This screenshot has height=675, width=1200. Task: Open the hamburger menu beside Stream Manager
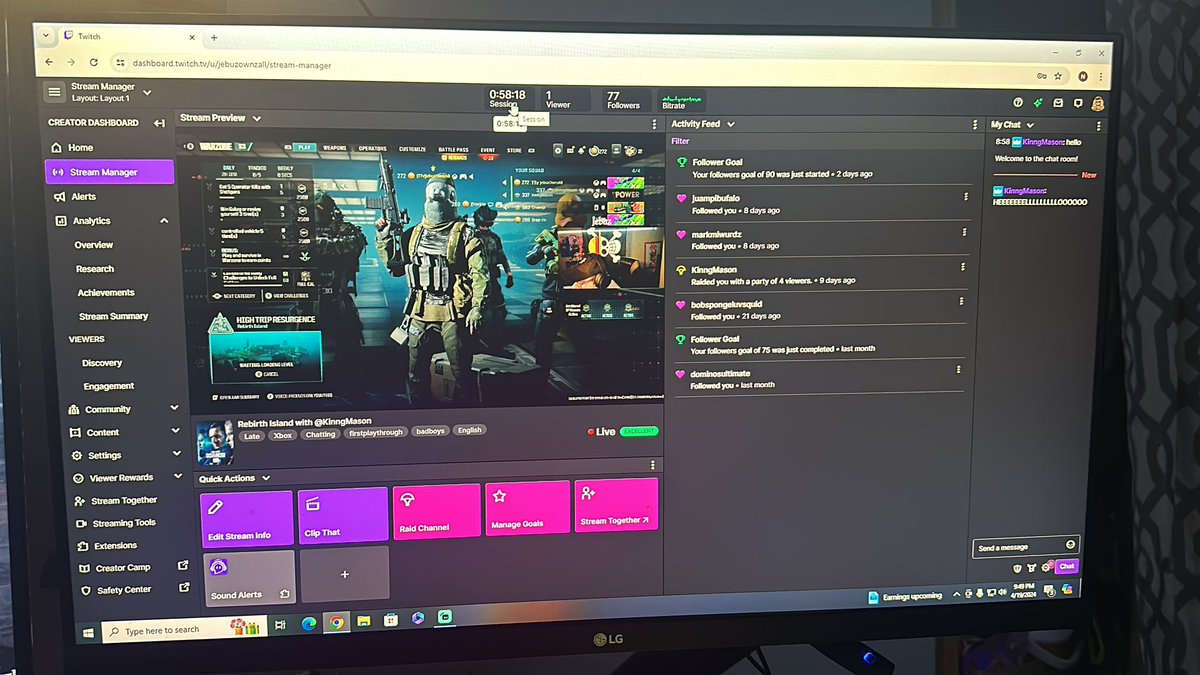click(54, 92)
